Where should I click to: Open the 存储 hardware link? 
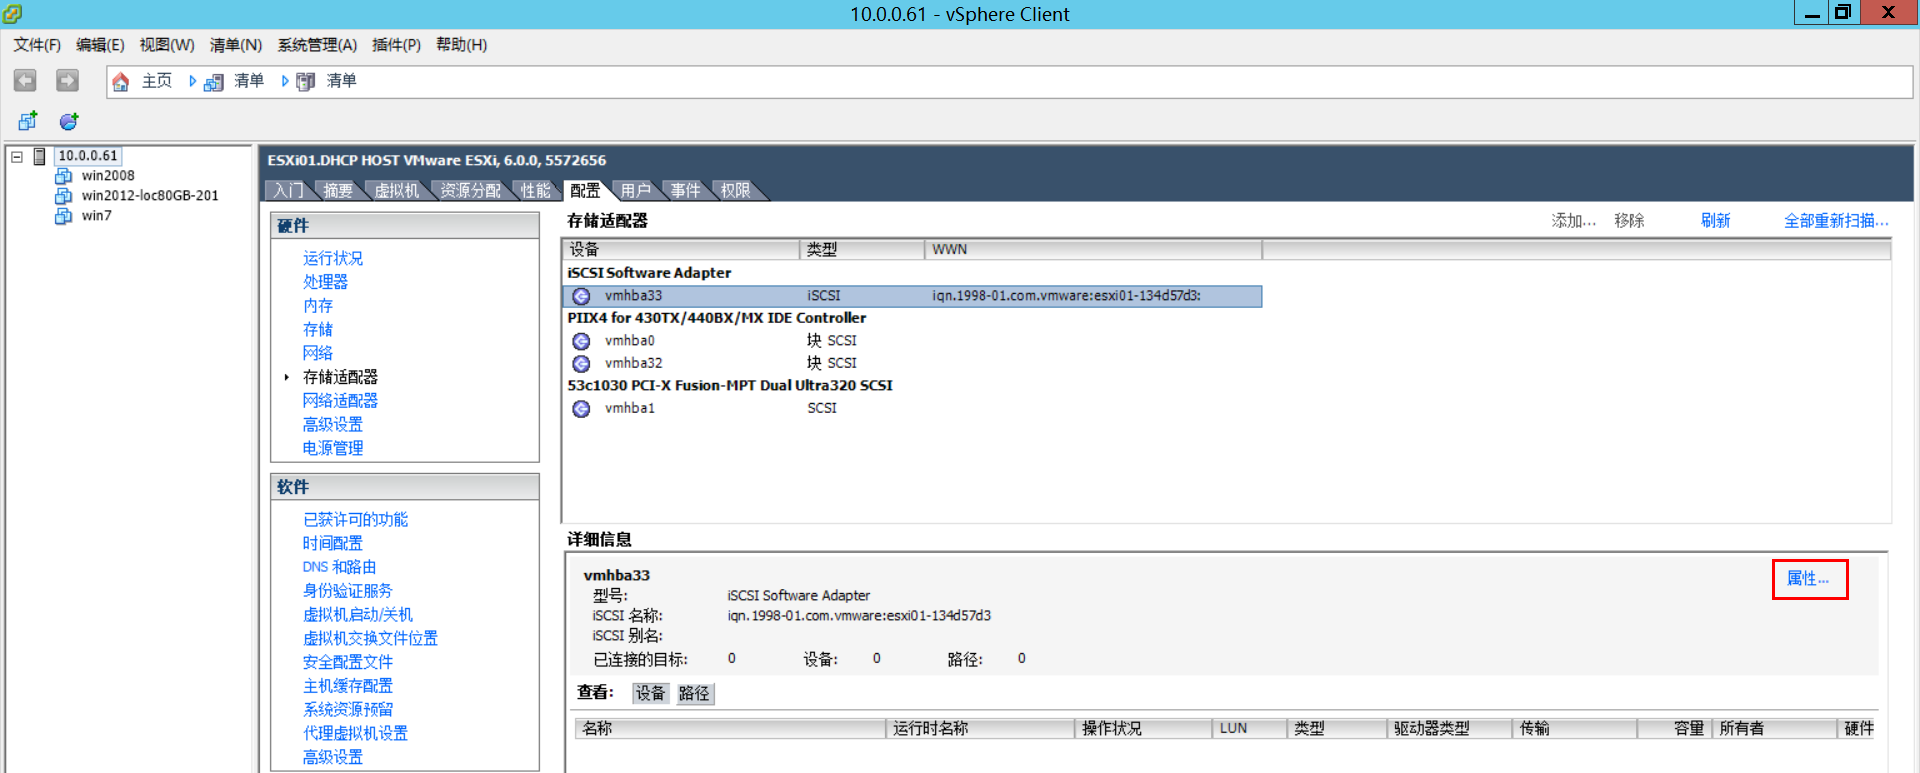pyautogui.click(x=318, y=330)
